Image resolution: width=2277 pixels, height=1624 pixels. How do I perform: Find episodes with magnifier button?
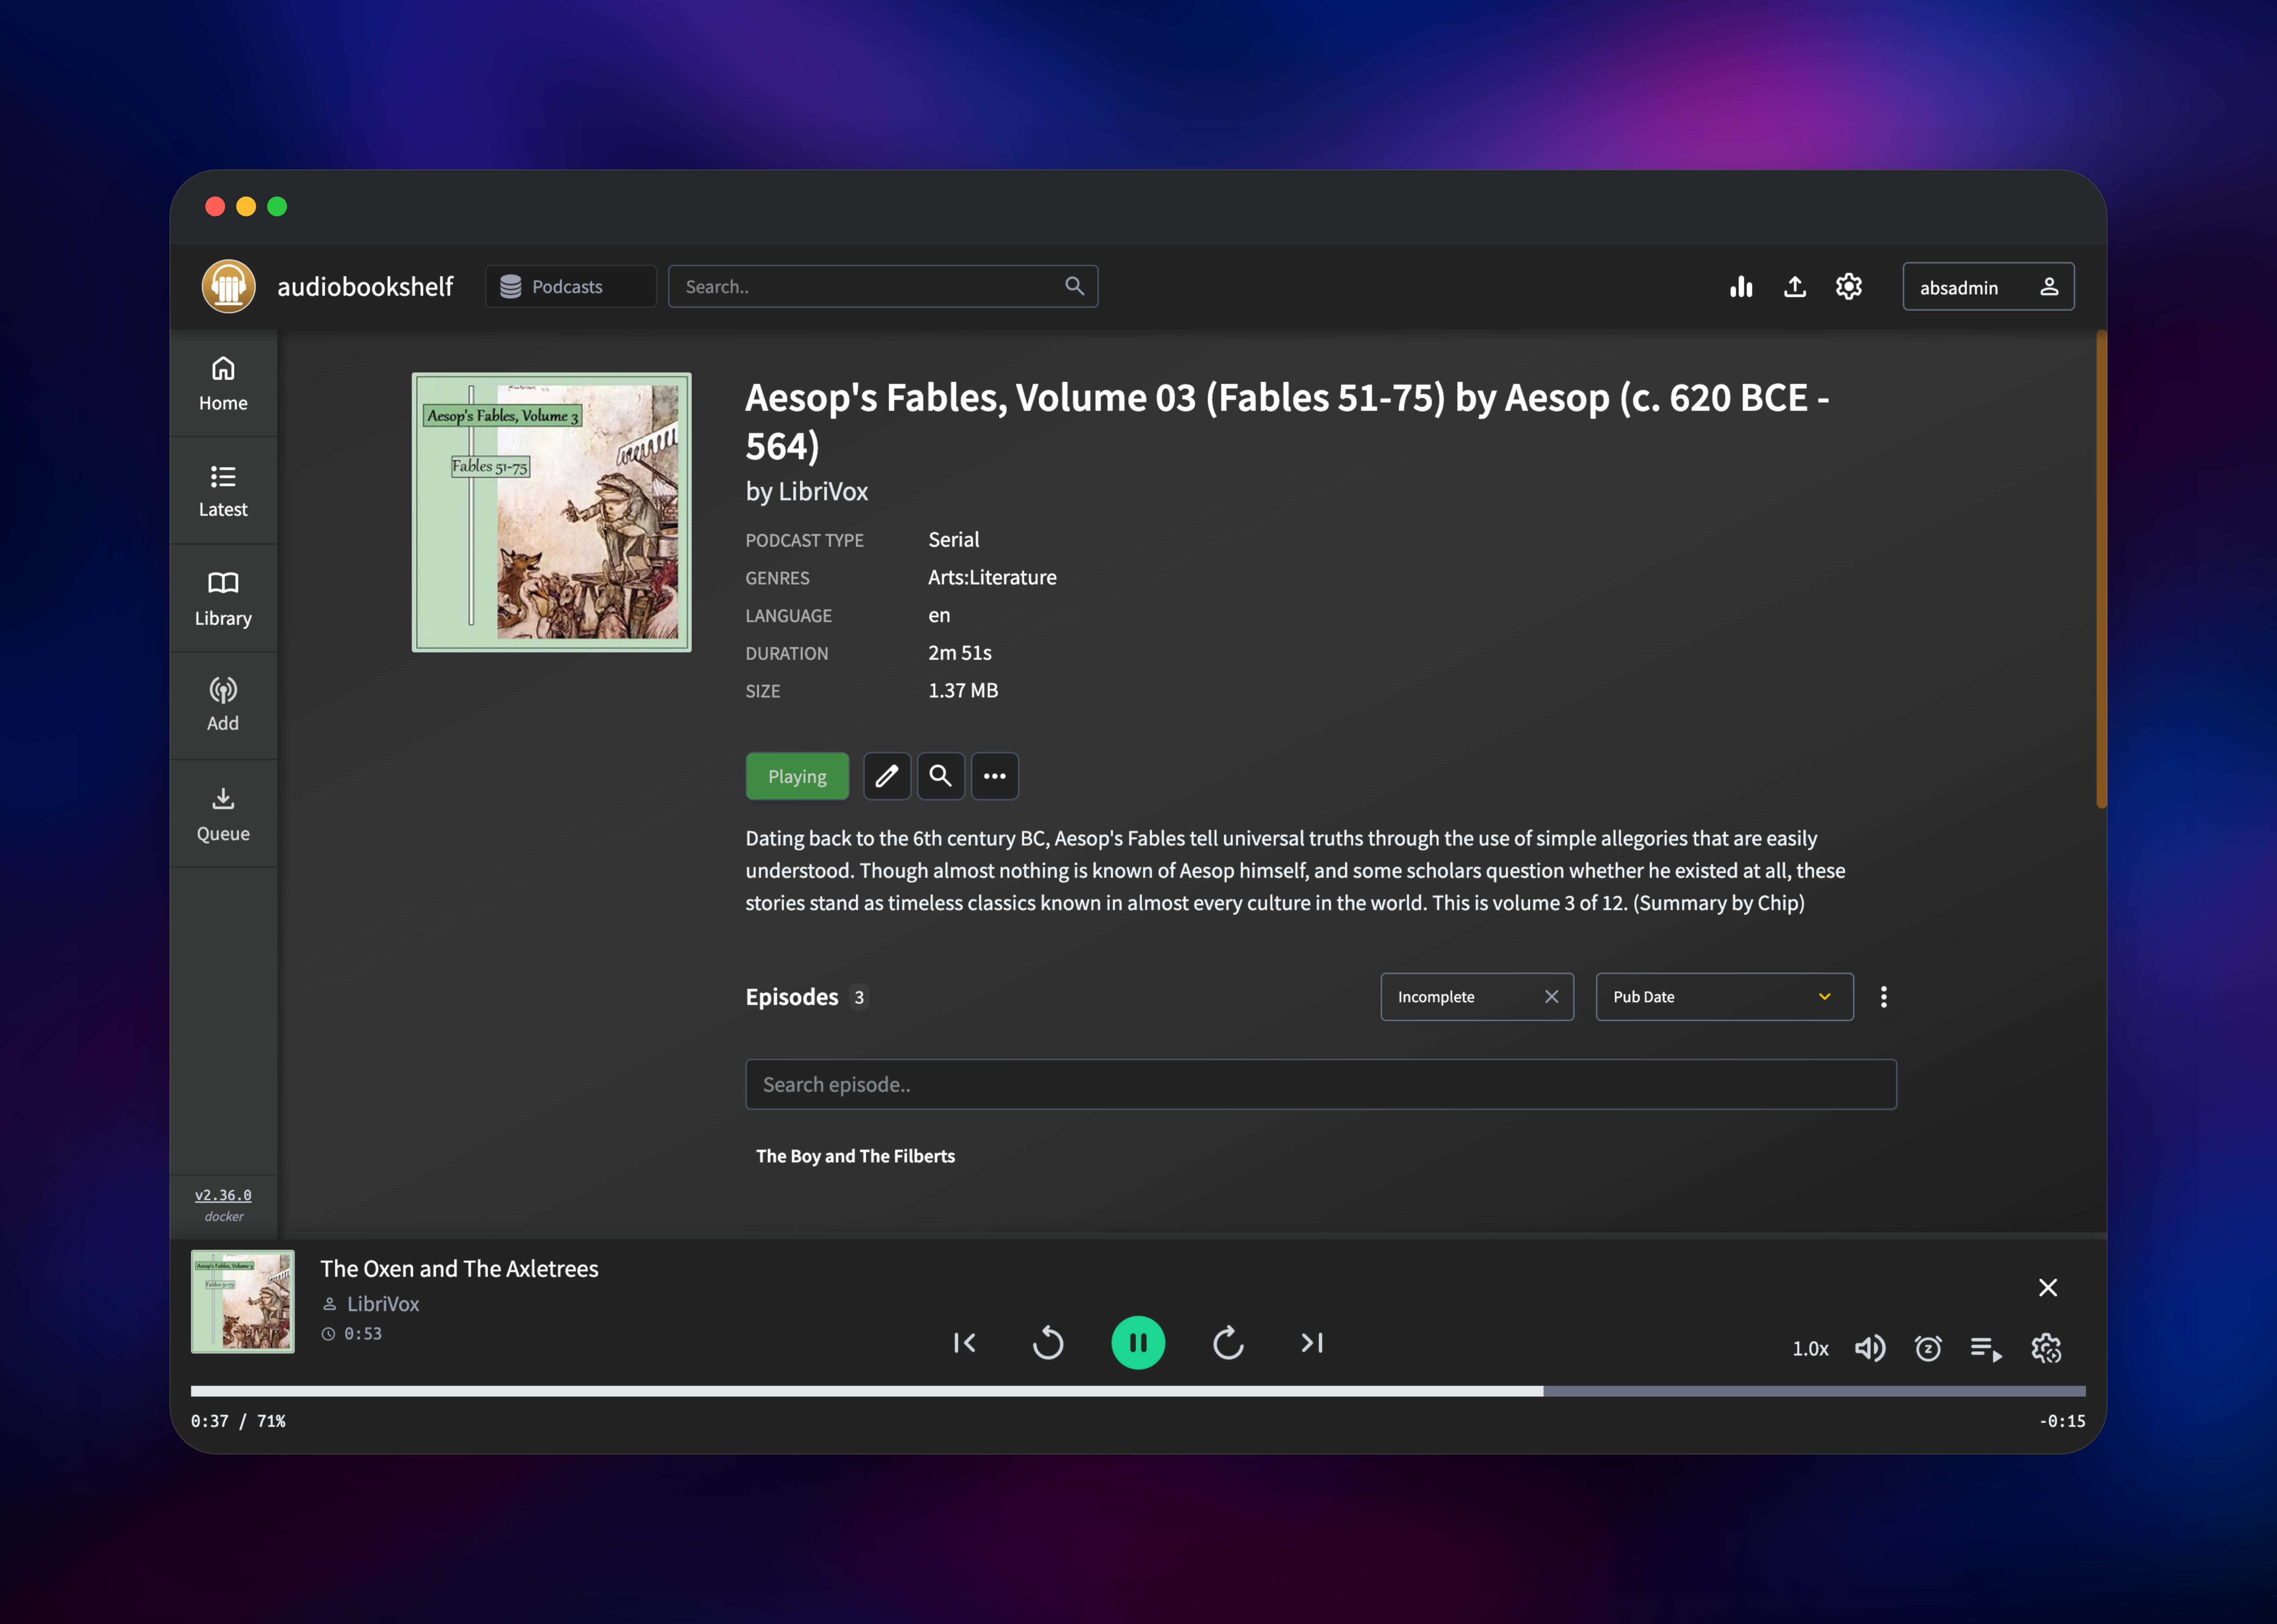pos(941,776)
